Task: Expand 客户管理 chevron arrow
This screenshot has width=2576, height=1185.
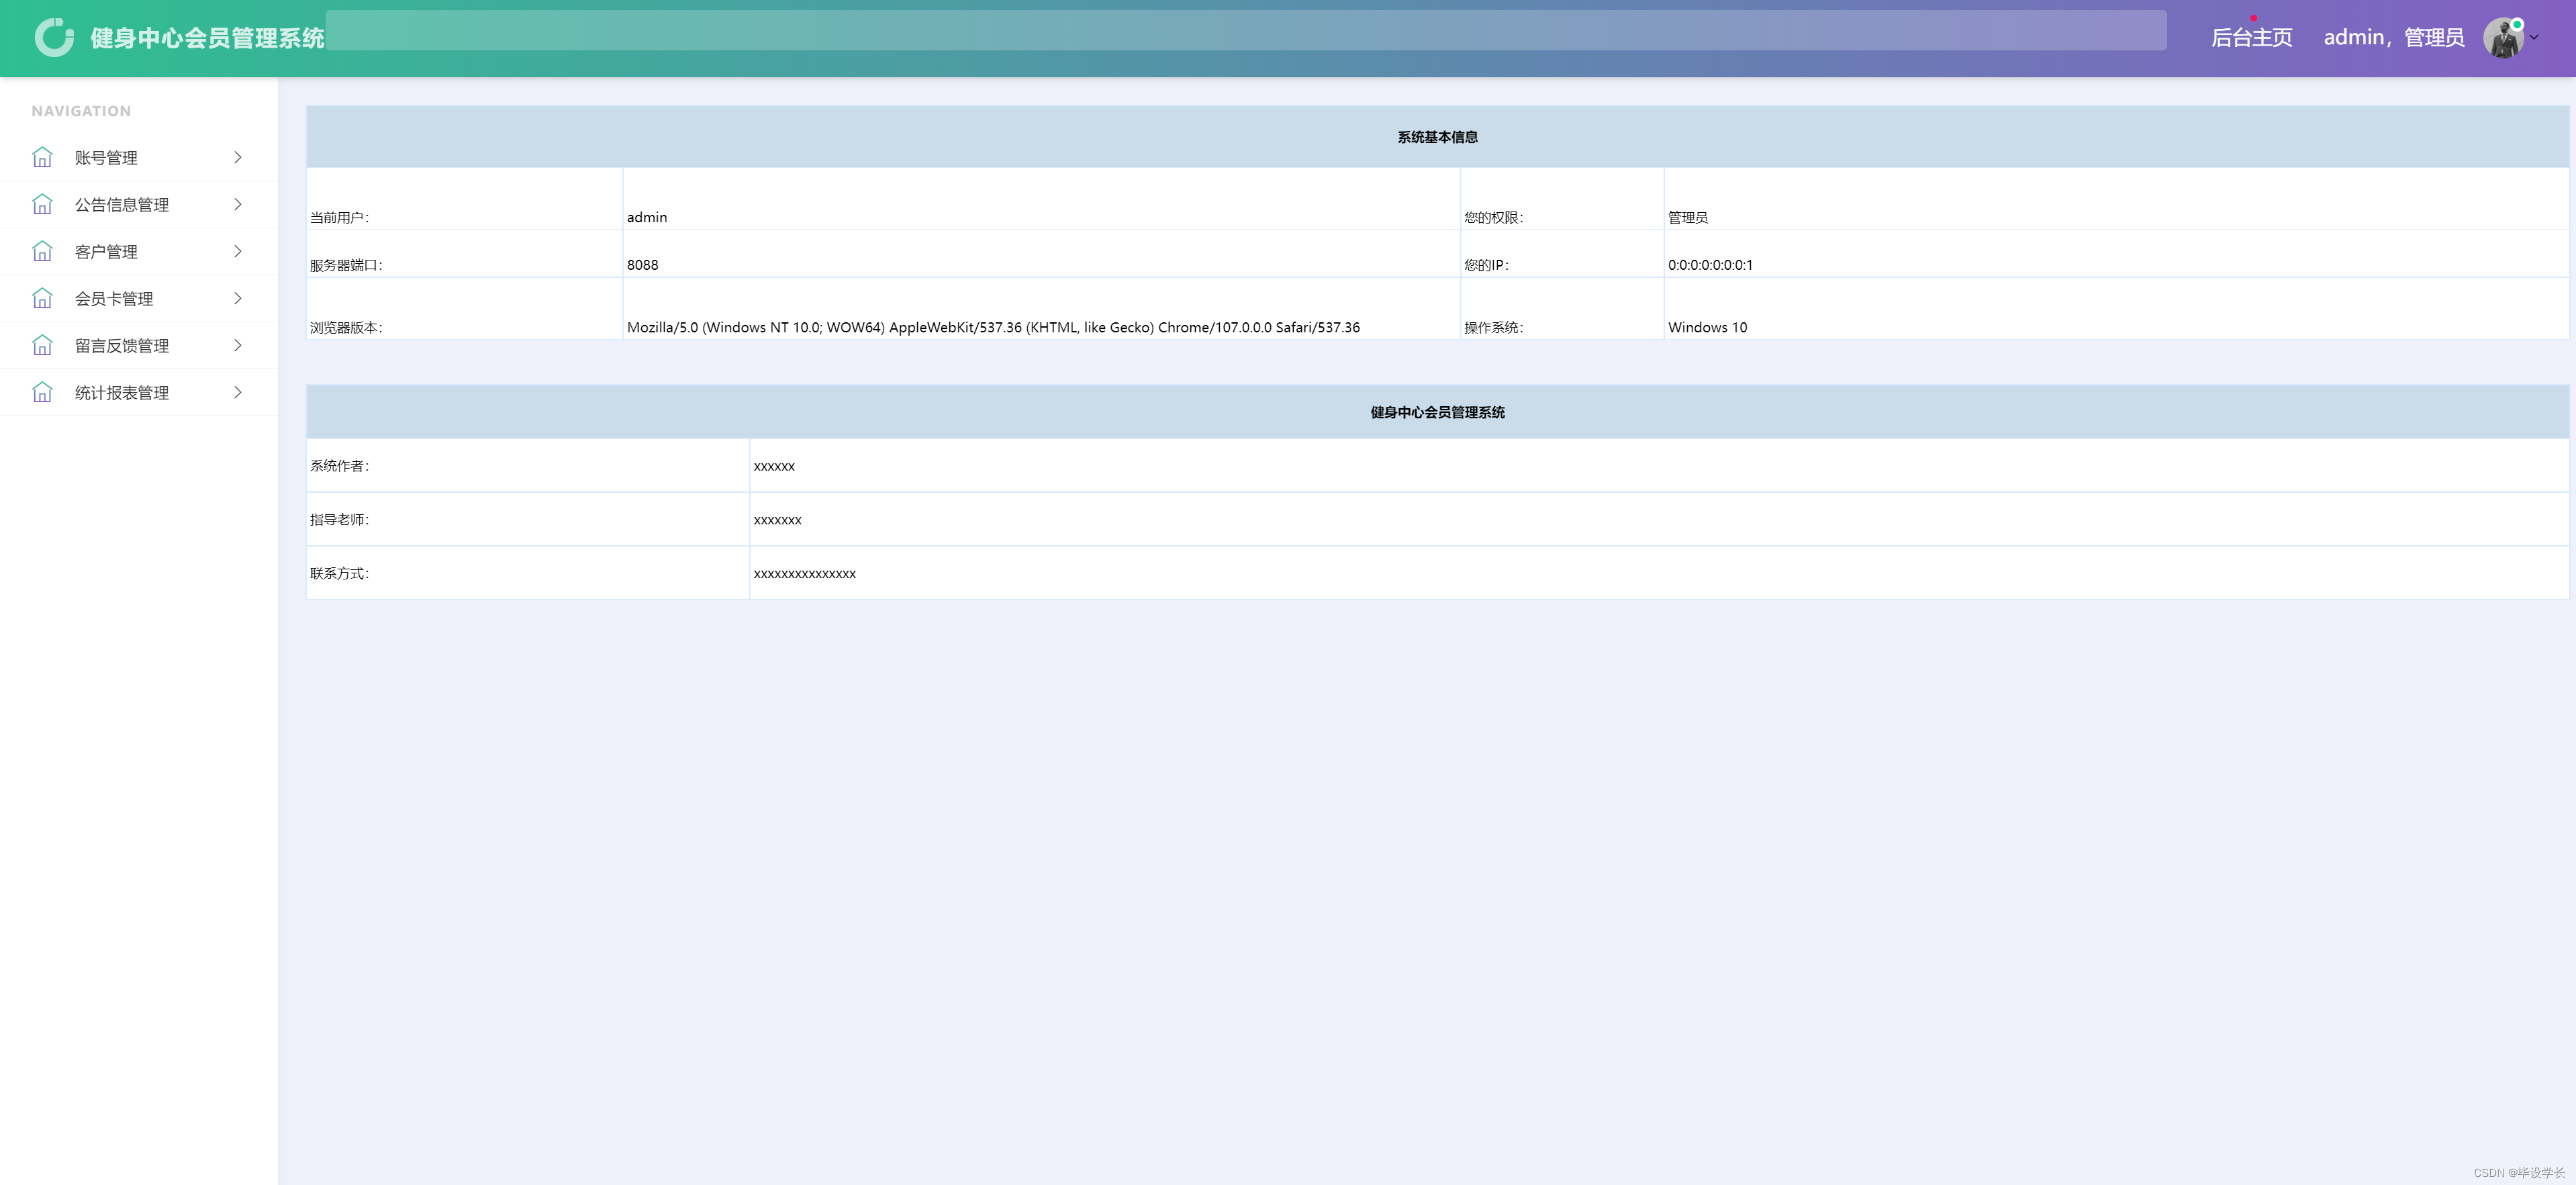Action: [x=238, y=252]
